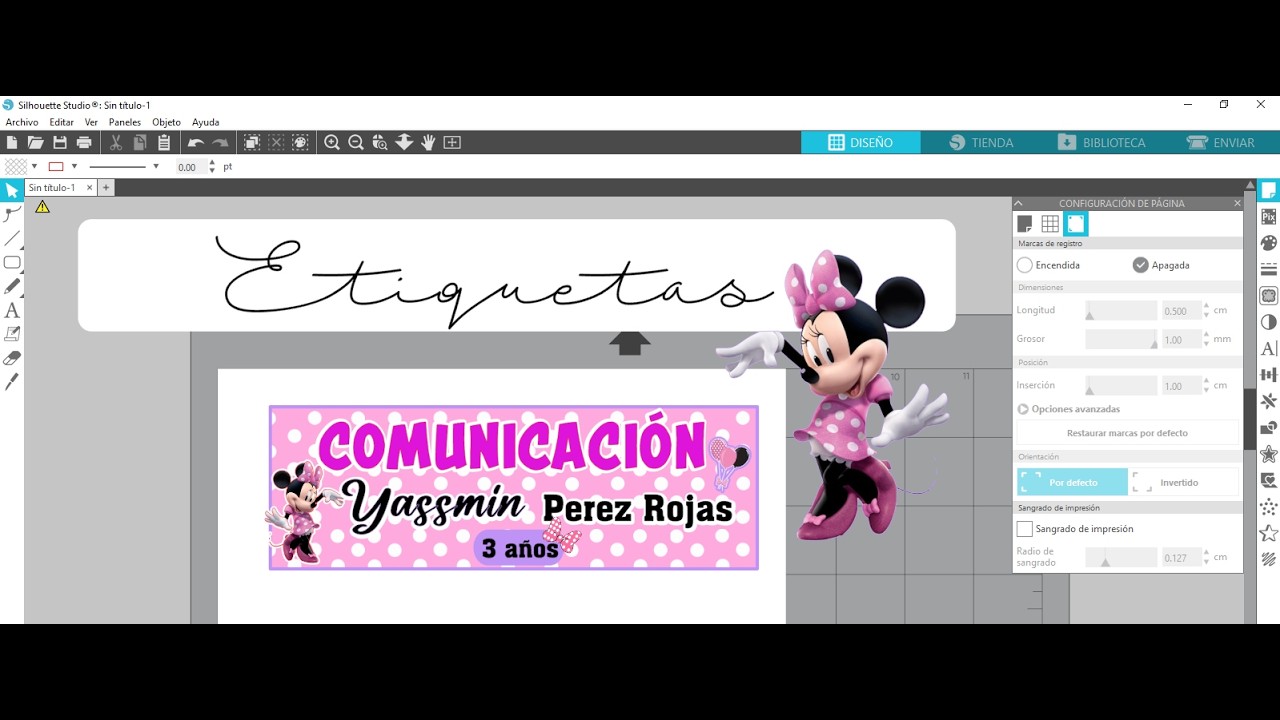Close the Configuración de Página panel
The width and height of the screenshot is (1280, 720).
1237,203
